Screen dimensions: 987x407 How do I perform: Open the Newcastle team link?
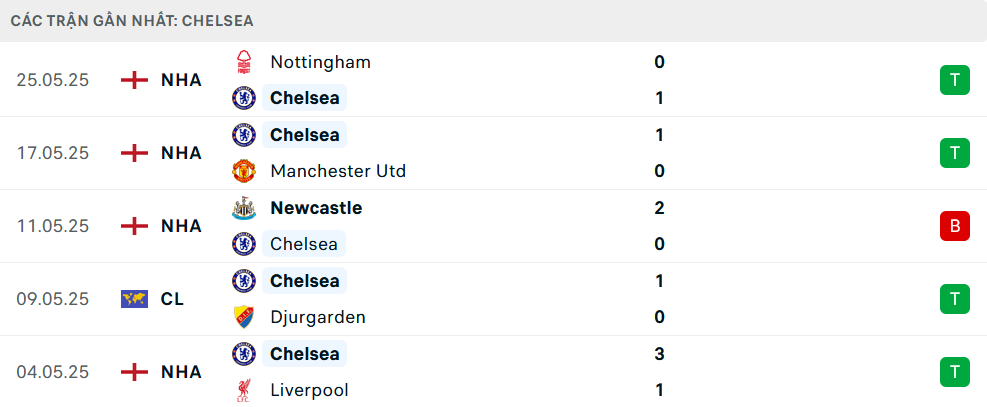click(317, 208)
